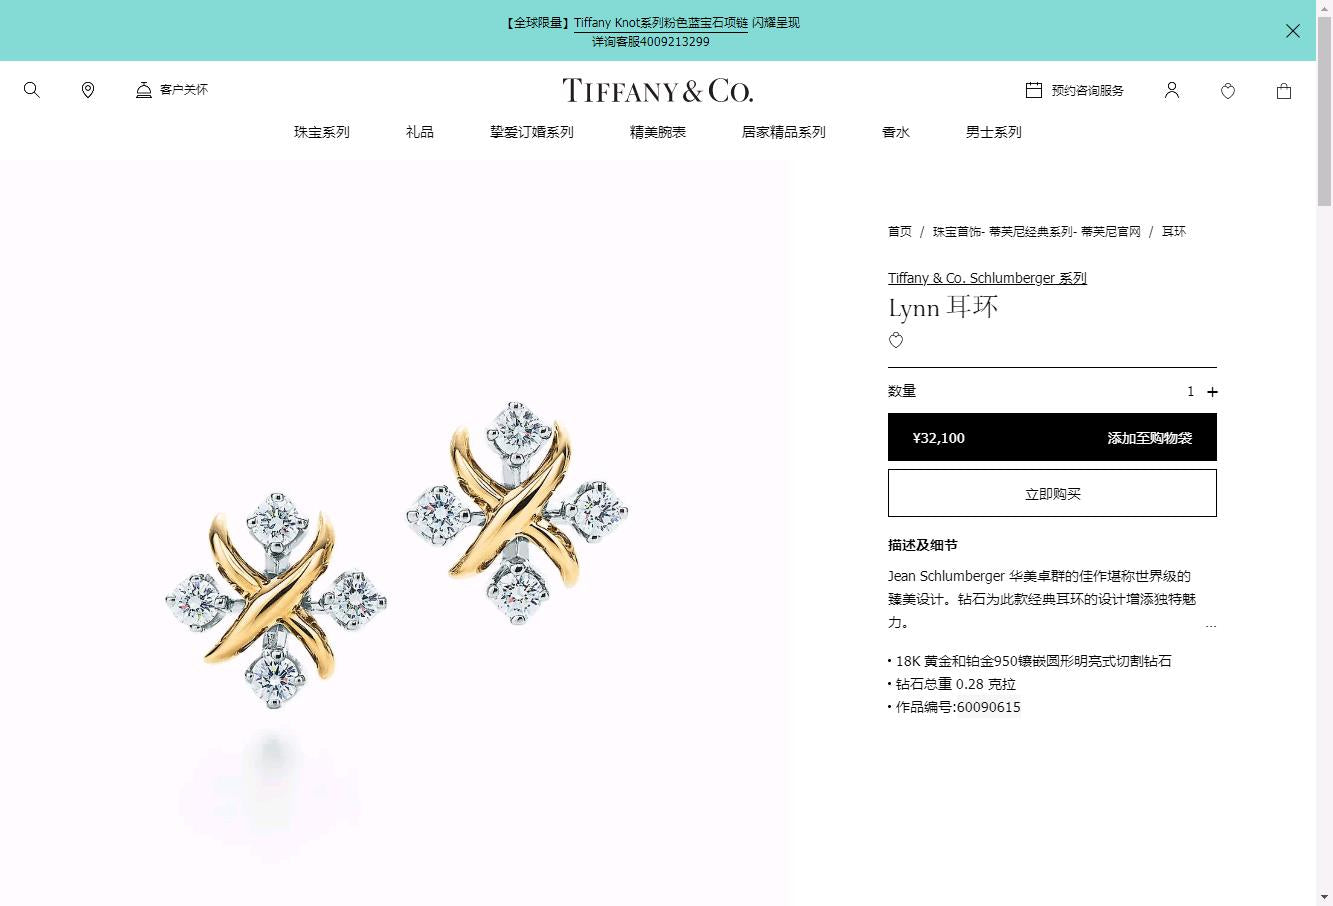Viewport: 1333px width, 906px height.
Task: Click the Tiffany Knot promo banner link
Action: [x=661, y=23]
